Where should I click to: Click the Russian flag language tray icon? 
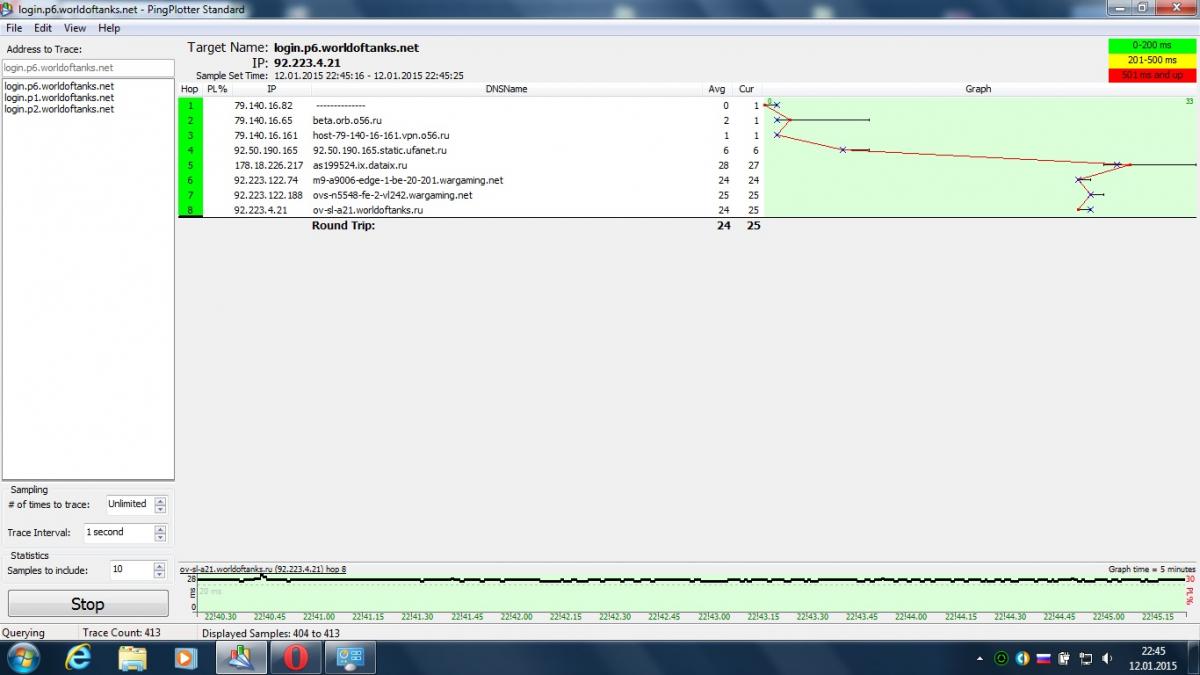[x=1044, y=658]
